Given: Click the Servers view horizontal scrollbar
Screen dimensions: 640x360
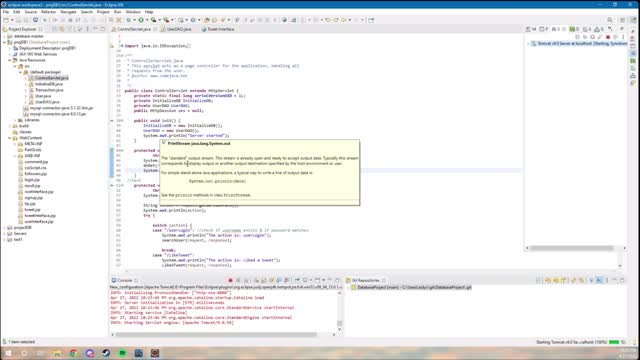Looking at the screenshot, I should pos(572,248).
